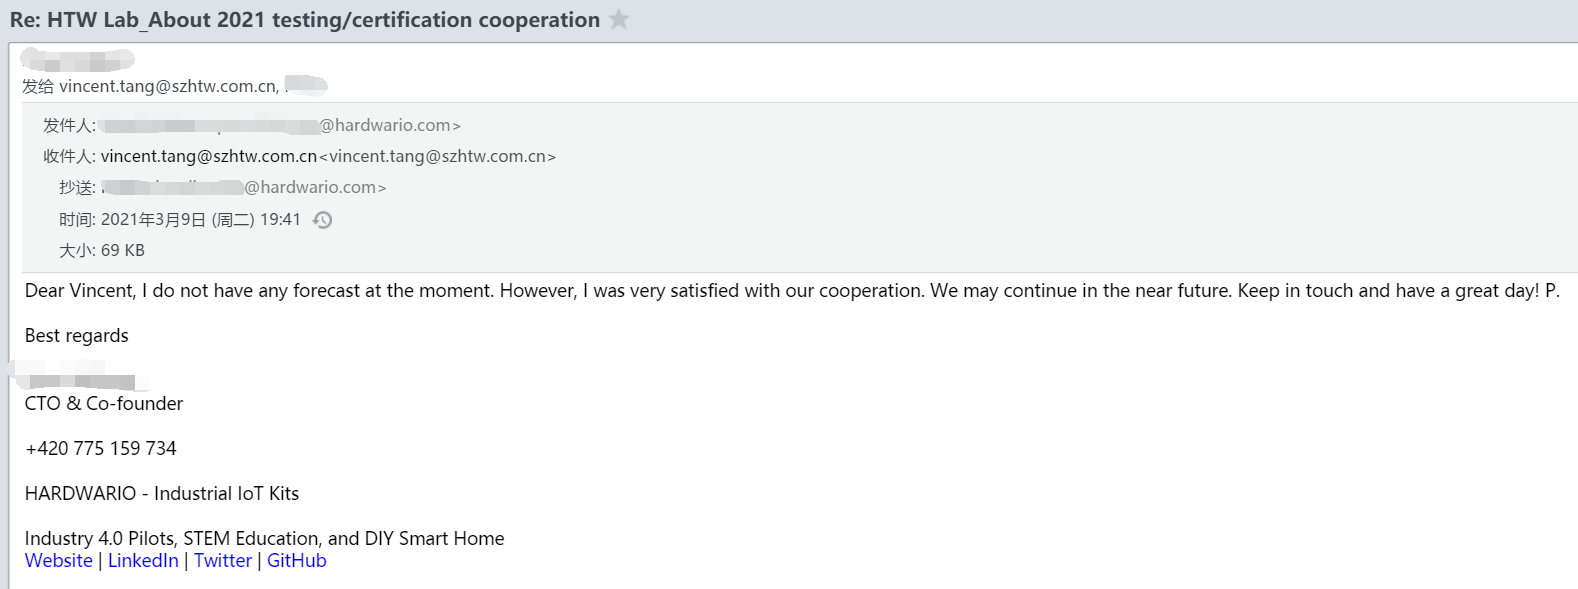
Task: Open the LinkedIn link
Action: point(143,561)
